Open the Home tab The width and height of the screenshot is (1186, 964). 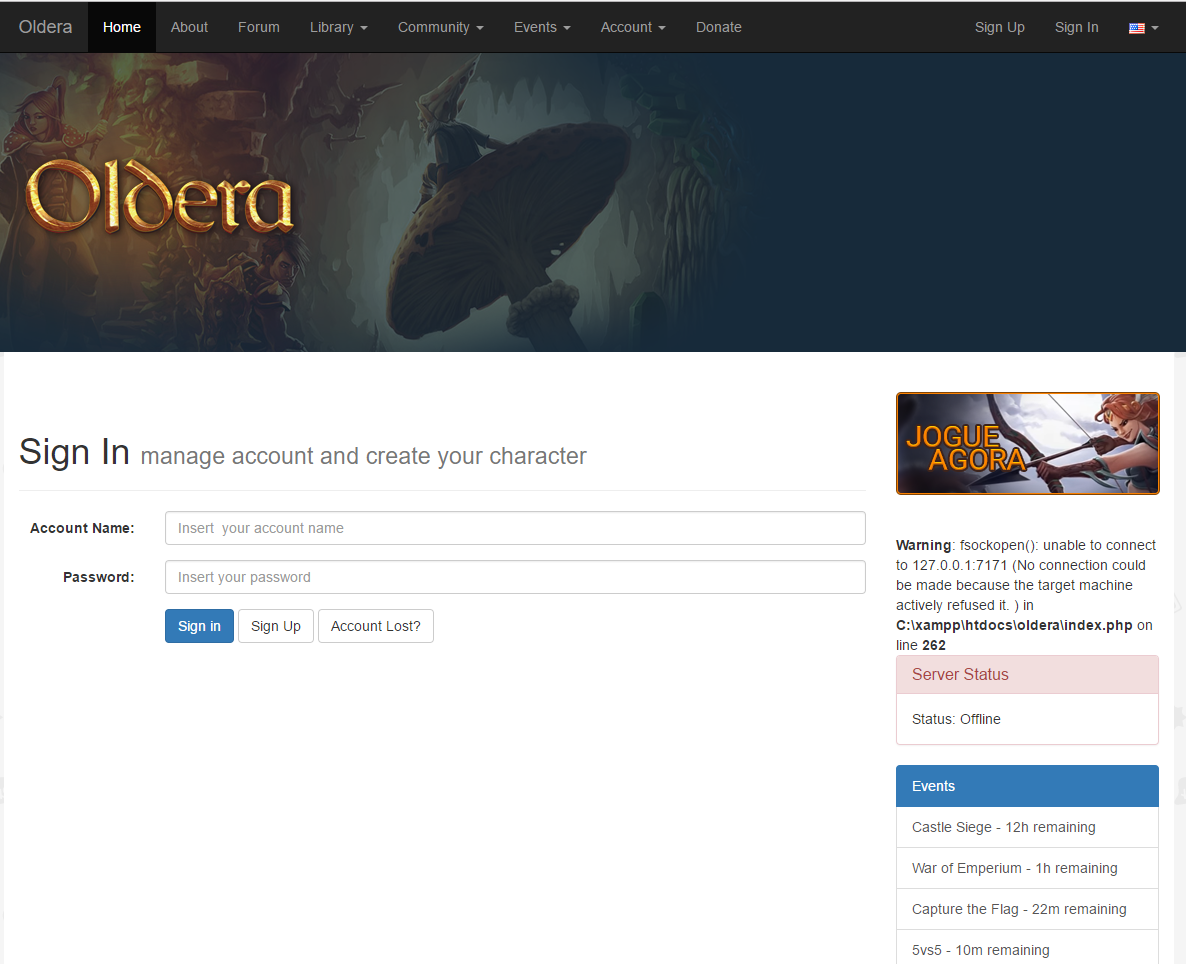point(122,27)
